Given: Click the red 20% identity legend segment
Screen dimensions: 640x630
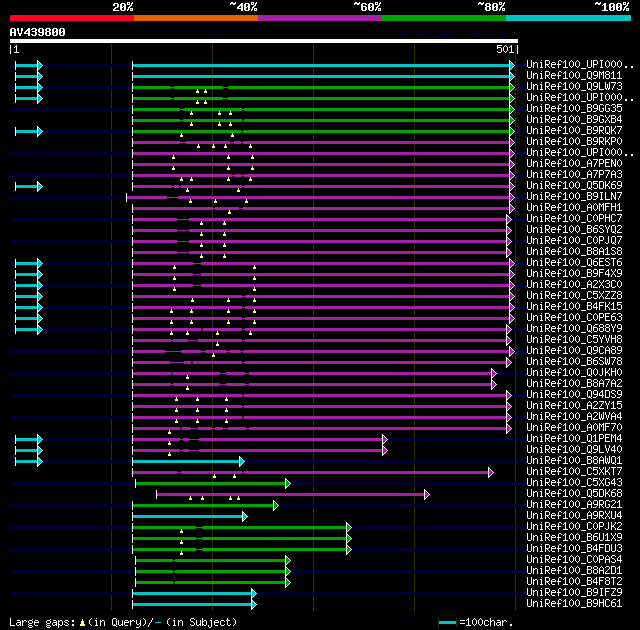Looking at the screenshot, I should pyautogui.click(x=72, y=18).
